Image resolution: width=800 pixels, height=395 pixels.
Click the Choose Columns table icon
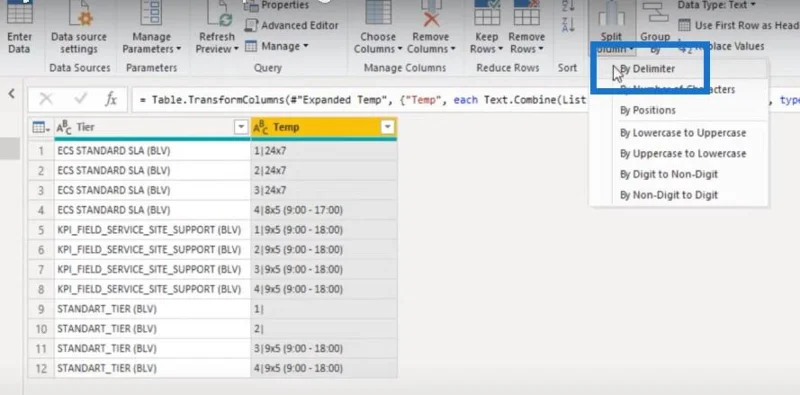[x=378, y=13]
